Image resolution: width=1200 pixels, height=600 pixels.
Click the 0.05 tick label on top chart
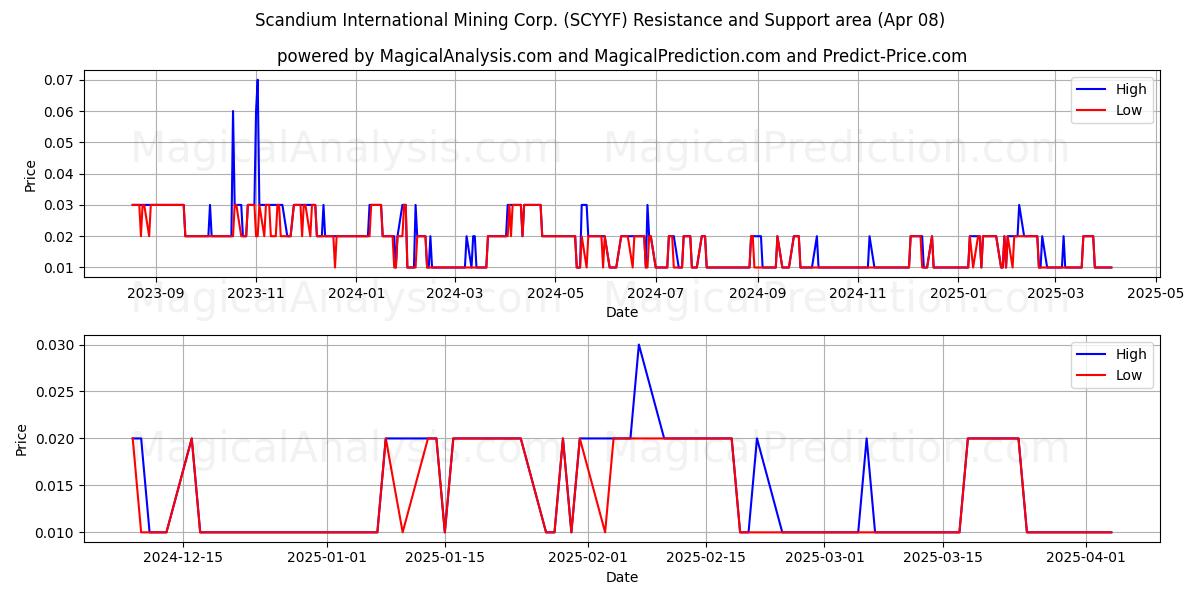61,143
